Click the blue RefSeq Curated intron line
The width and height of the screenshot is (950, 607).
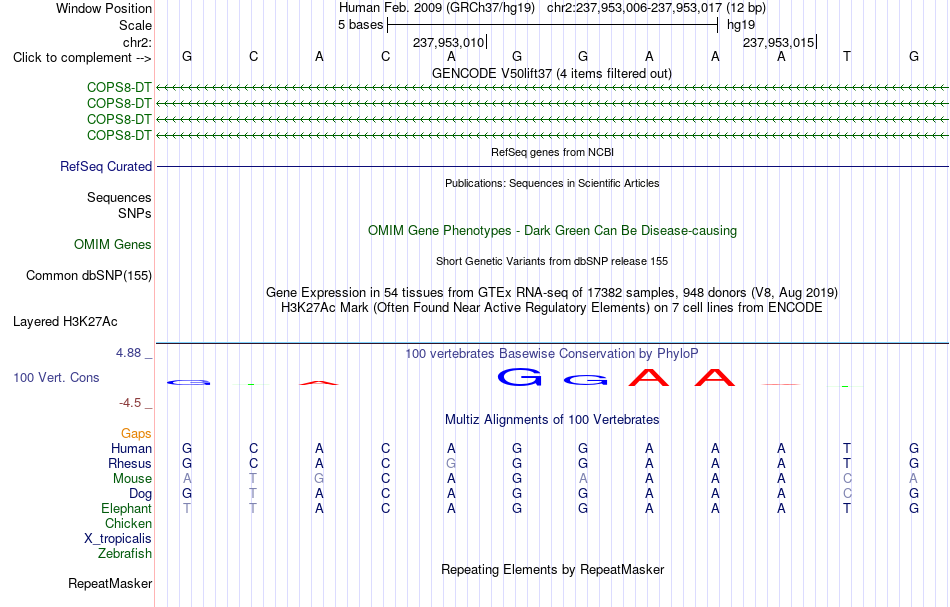coord(553,167)
